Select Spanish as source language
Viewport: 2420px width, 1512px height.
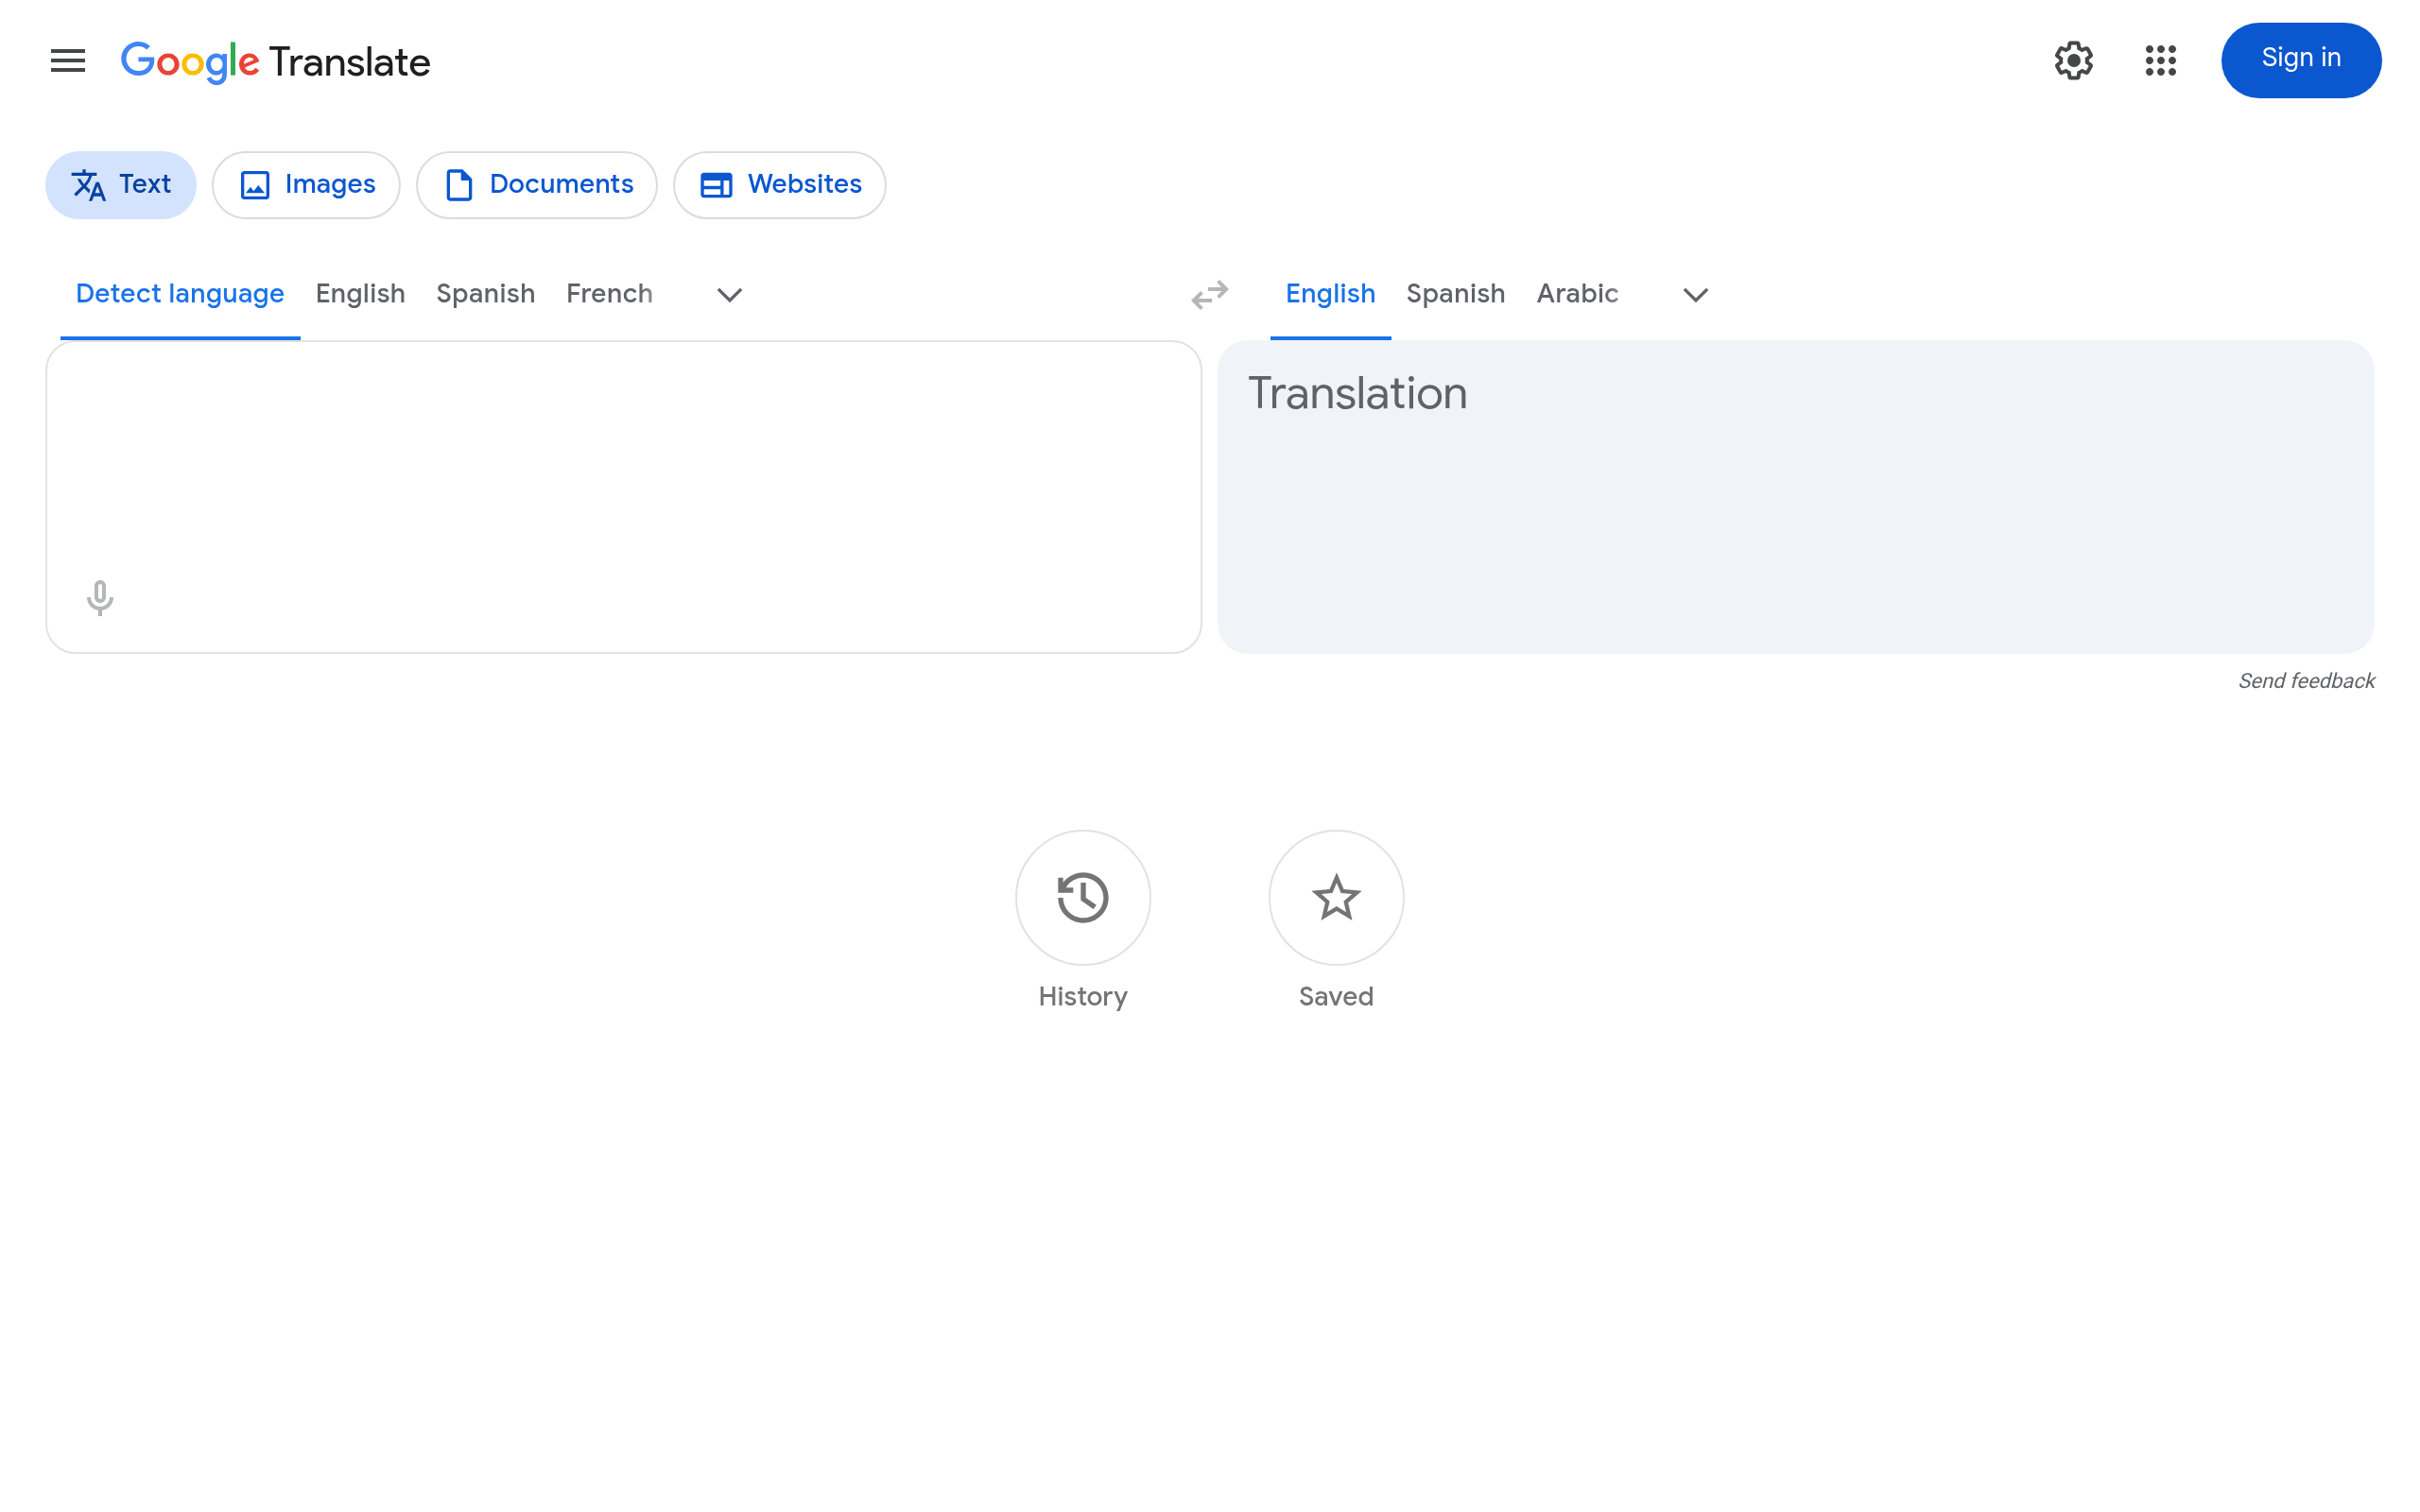click(485, 293)
